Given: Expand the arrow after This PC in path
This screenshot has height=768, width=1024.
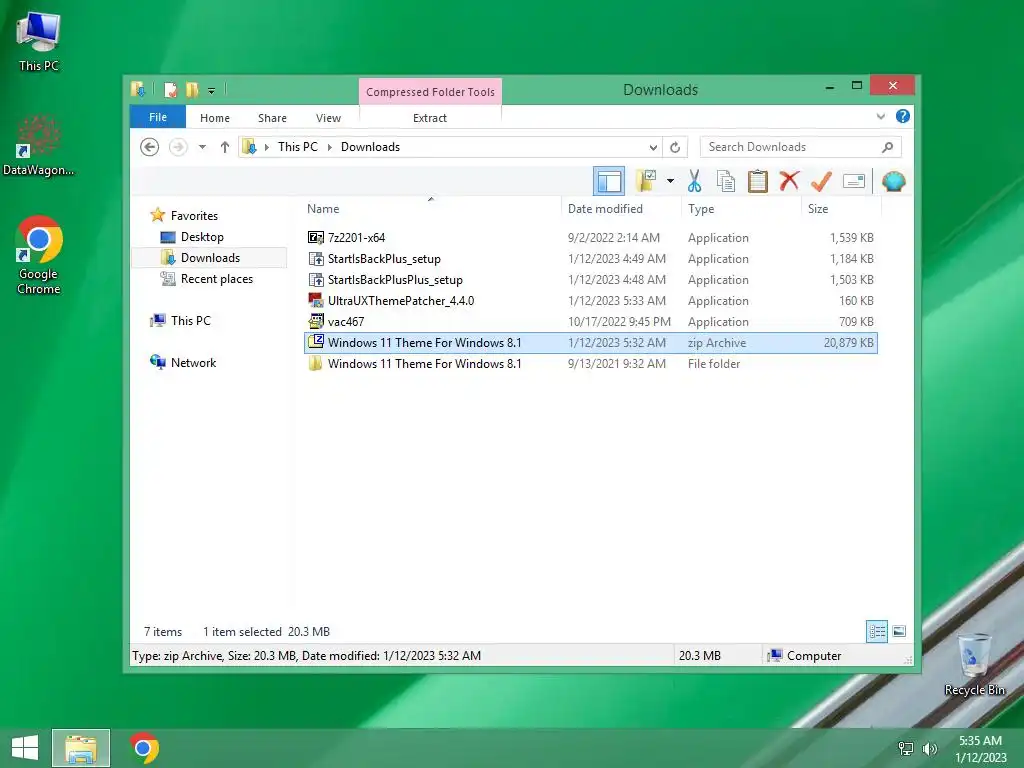Looking at the screenshot, I should (x=330, y=147).
